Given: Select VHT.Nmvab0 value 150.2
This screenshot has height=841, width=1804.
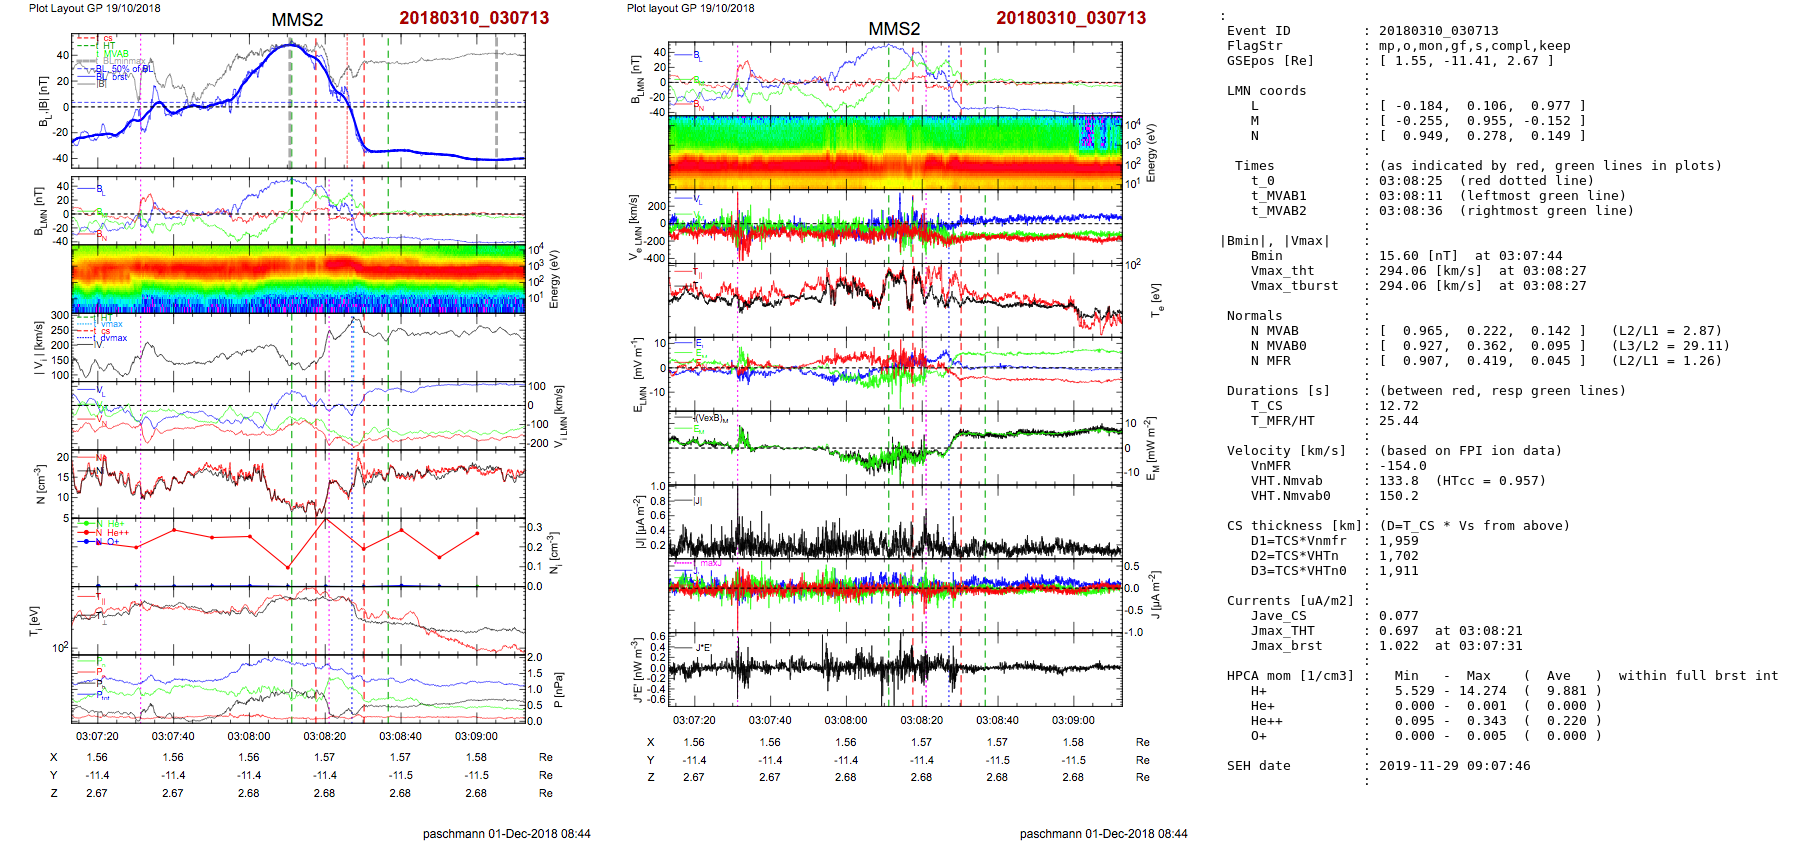Looking at the screenshot, I should [x=1399, y=496].
